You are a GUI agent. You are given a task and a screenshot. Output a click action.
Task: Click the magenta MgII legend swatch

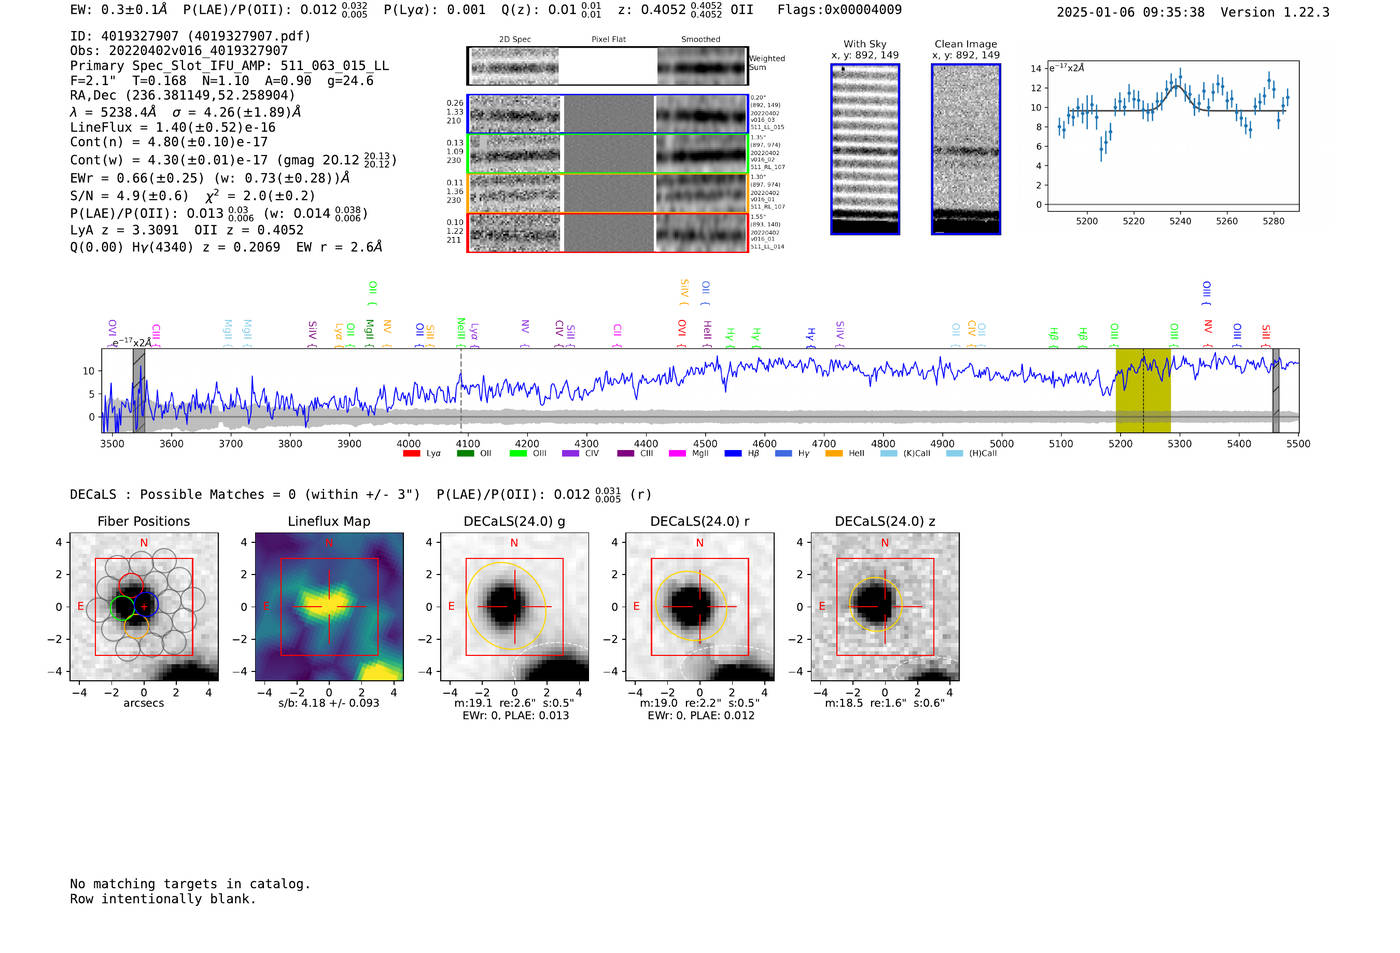678,454
